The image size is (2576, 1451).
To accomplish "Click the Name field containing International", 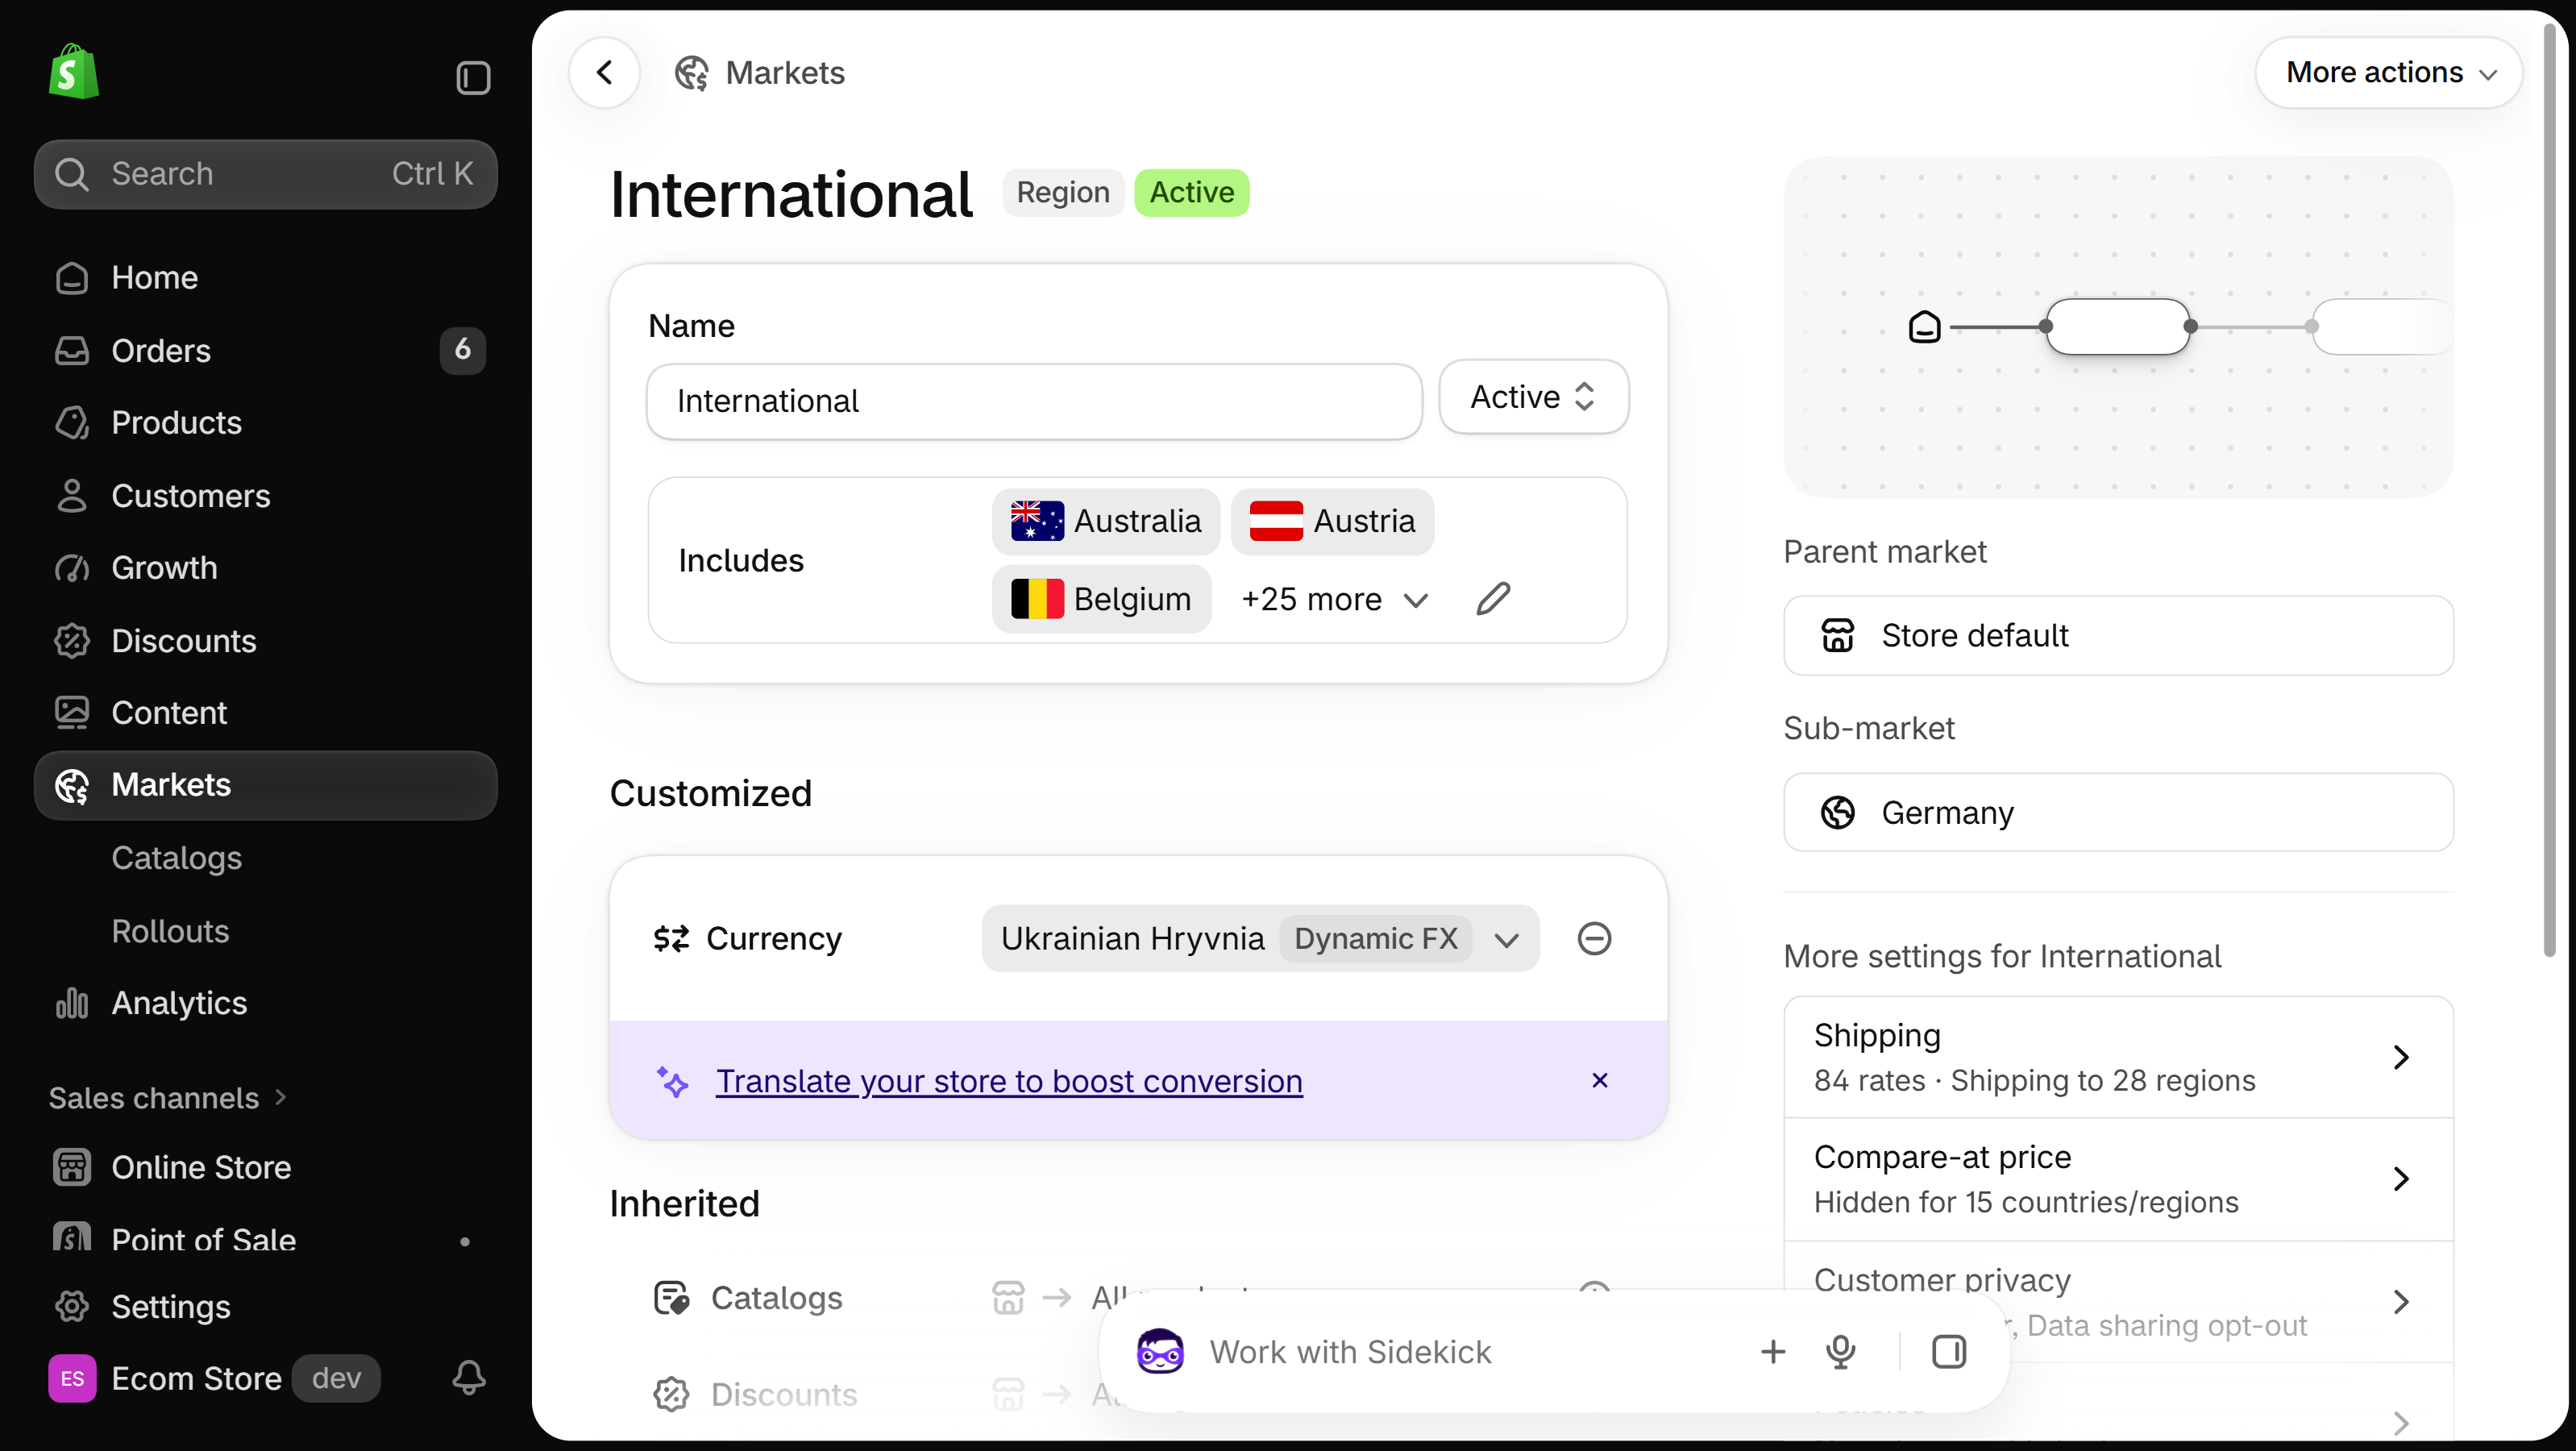I will (x=1034, y=401).
